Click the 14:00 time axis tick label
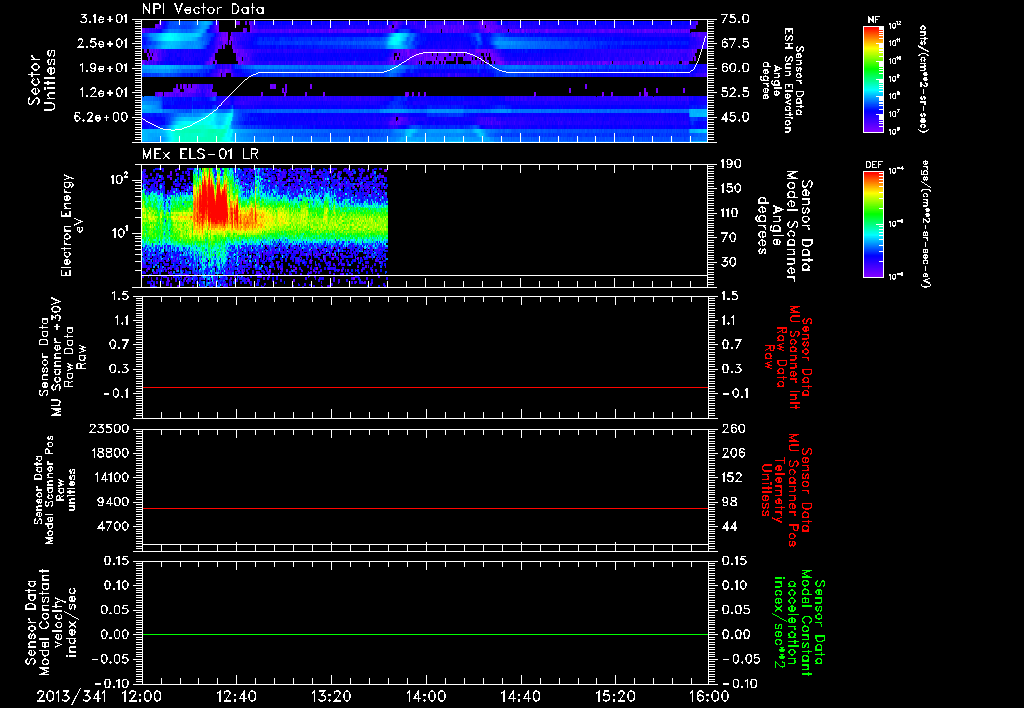1024x708 pixels. tap(426, 696)
